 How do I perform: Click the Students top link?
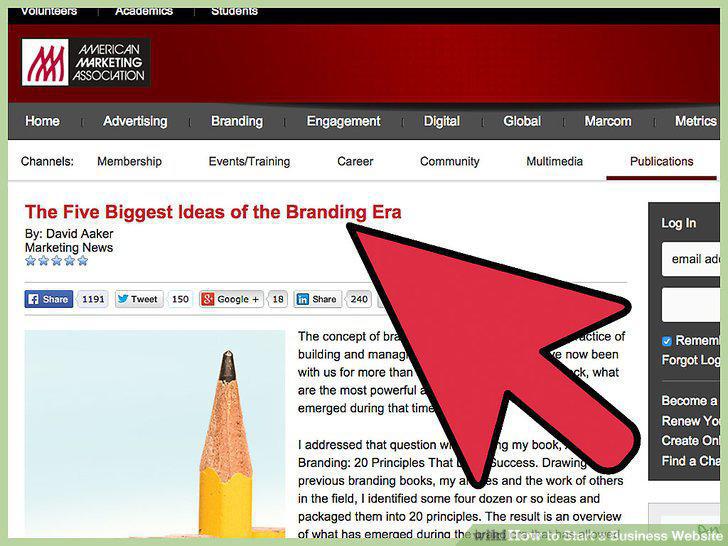click(234, 11)
